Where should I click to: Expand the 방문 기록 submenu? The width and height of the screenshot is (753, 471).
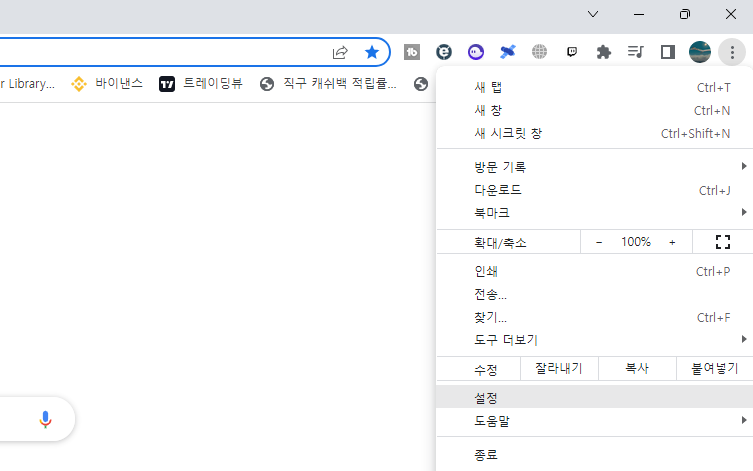pos(595,167)
